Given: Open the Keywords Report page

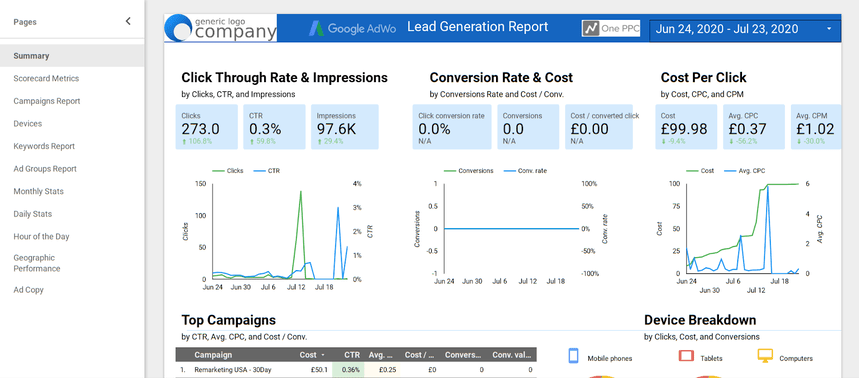Looking at the screenshot, I should (x=44, y=146).
